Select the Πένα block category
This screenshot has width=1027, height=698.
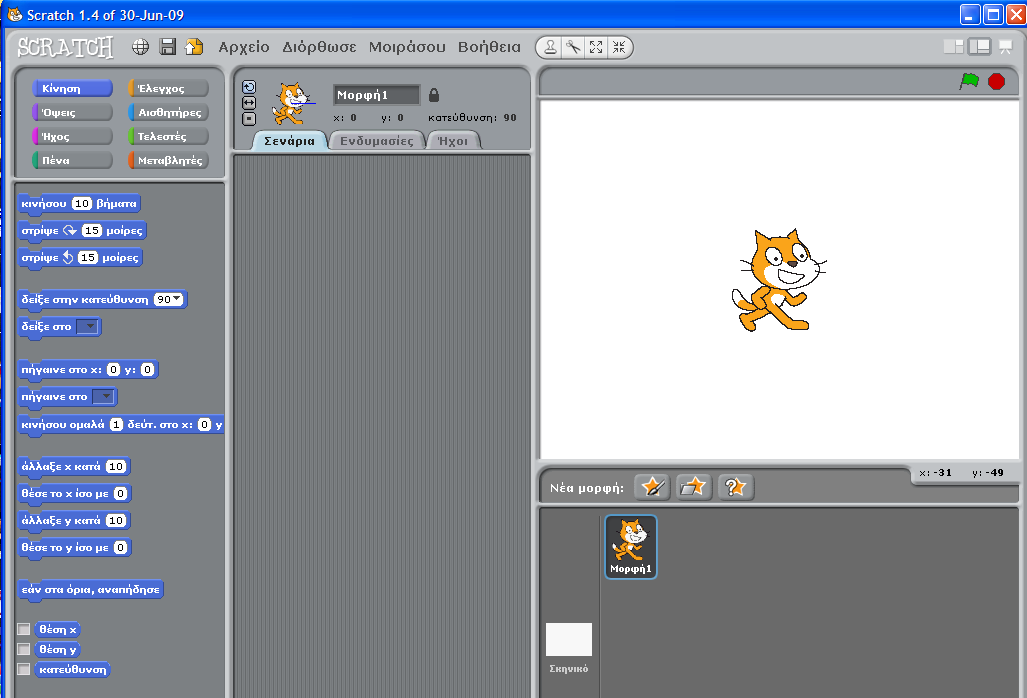coord(72,160)
